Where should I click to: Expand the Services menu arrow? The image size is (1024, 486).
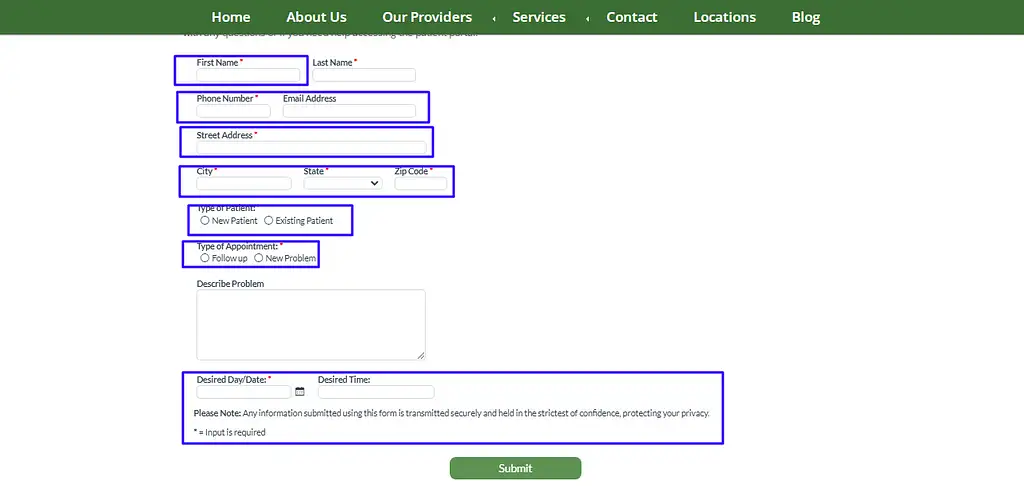point(588,18)
